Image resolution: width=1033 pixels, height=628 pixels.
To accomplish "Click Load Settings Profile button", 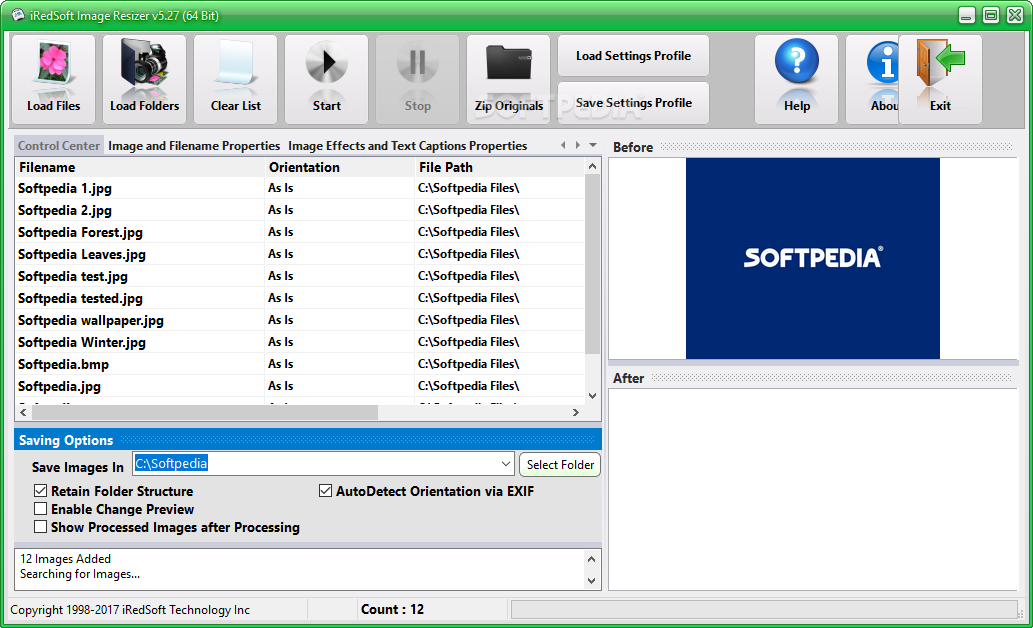I will tap(633, 56).
